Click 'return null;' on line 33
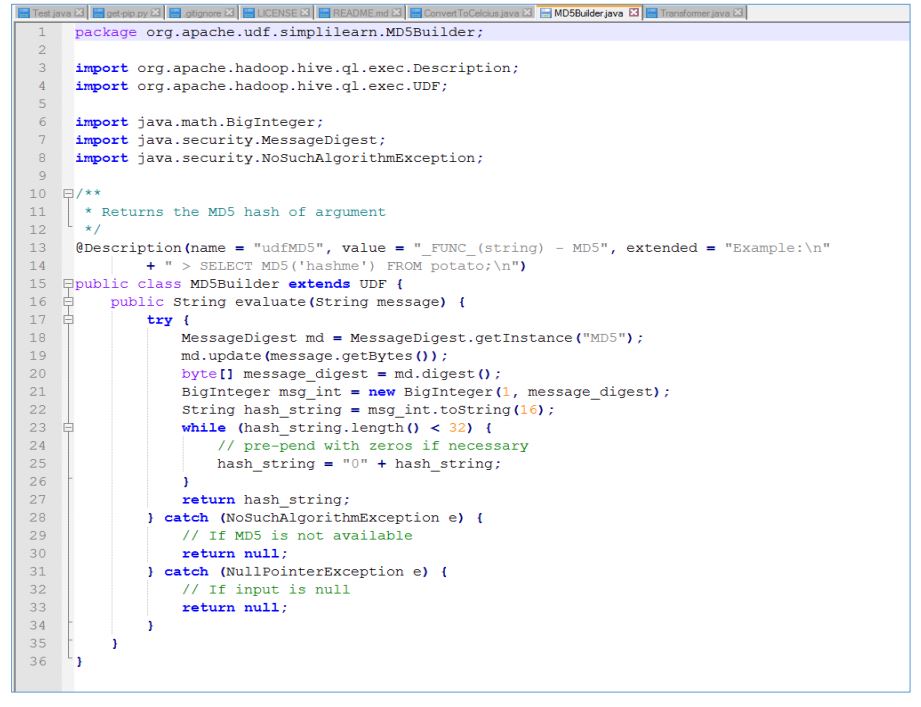Image resolution: width=921 pixels, height=707 pixels. tap(234, 608)
